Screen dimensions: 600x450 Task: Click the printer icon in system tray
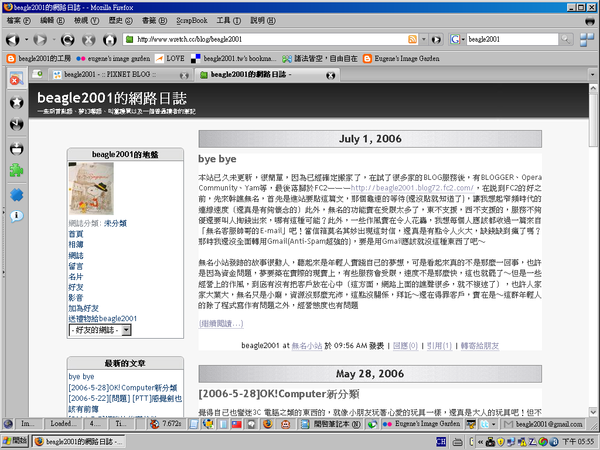[x=458, y=442]
